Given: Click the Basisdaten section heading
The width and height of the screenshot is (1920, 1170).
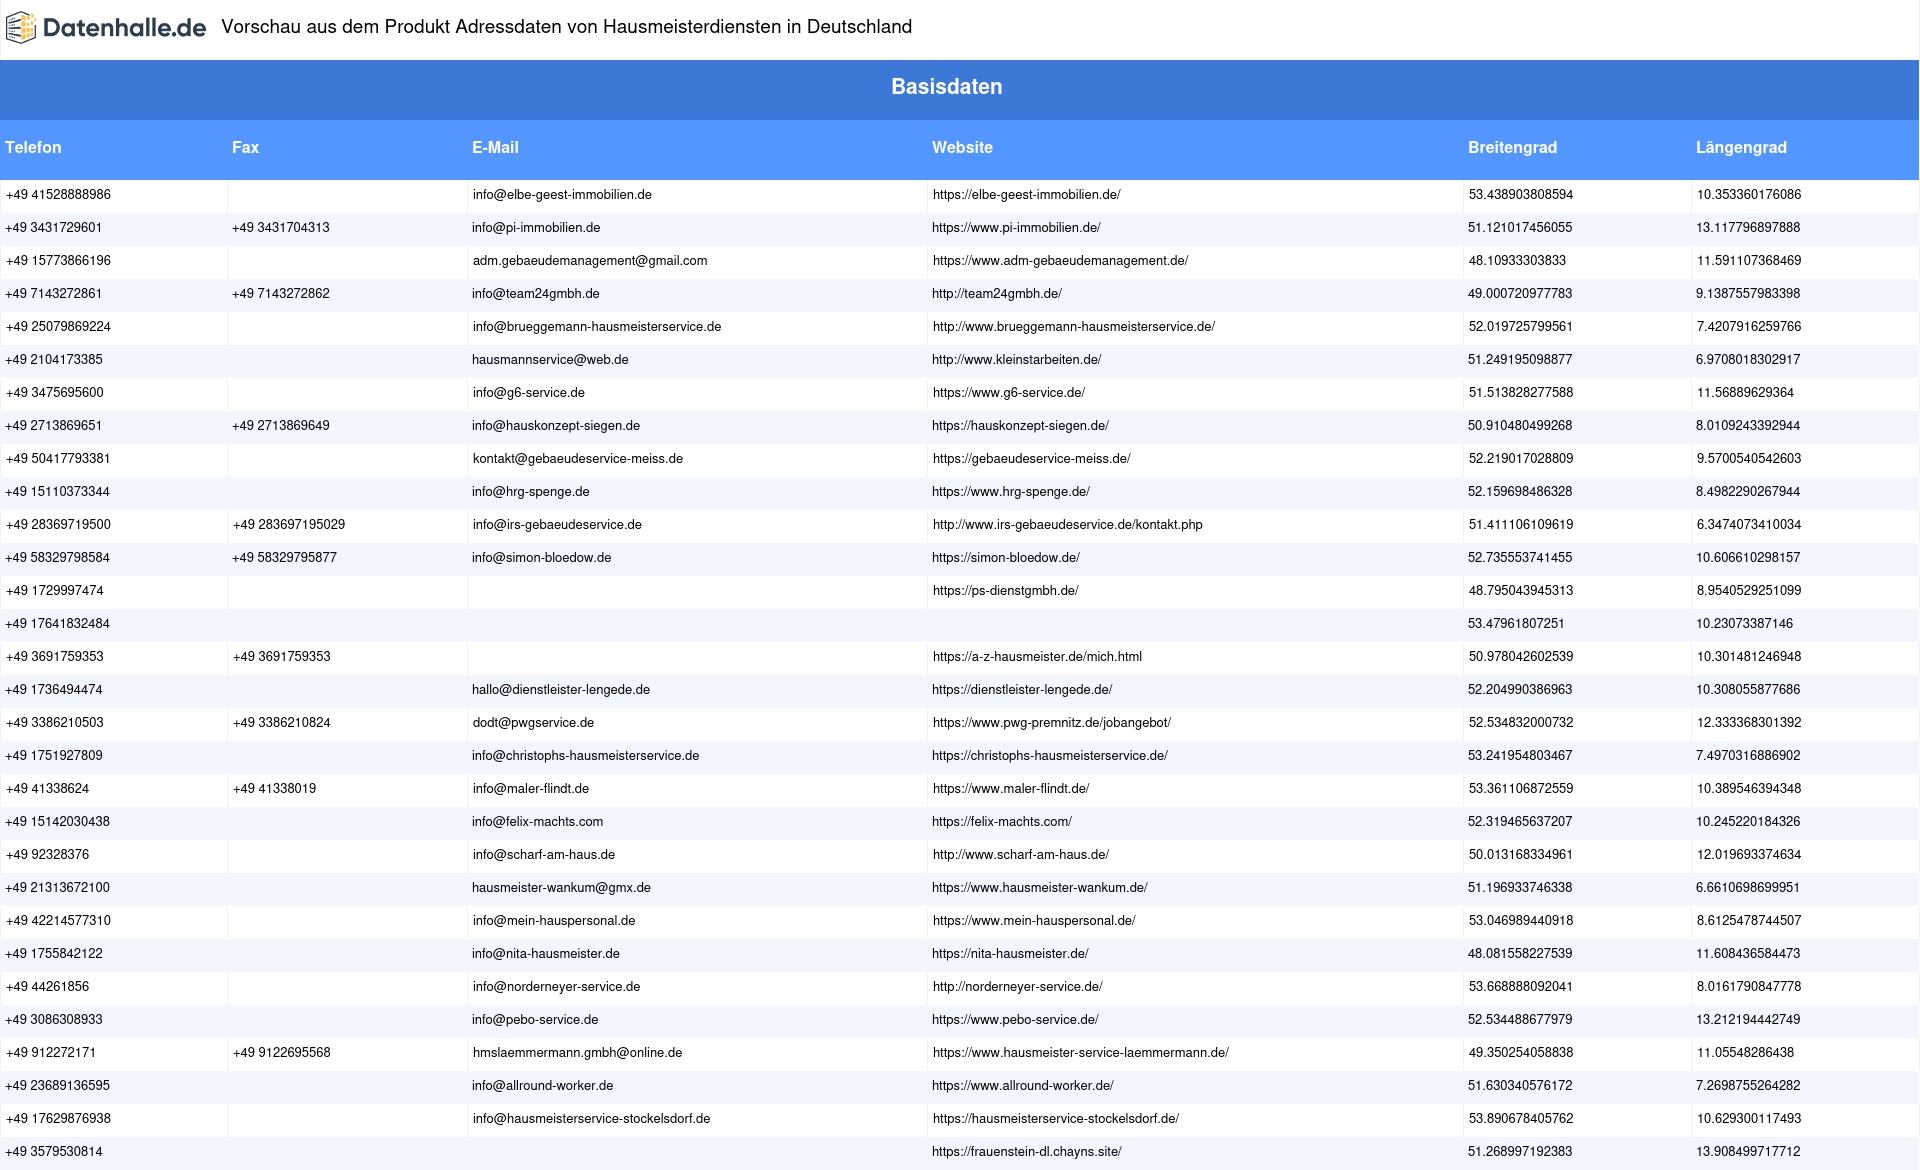Looking at the screenshot, I should click(x=947, y=87).
